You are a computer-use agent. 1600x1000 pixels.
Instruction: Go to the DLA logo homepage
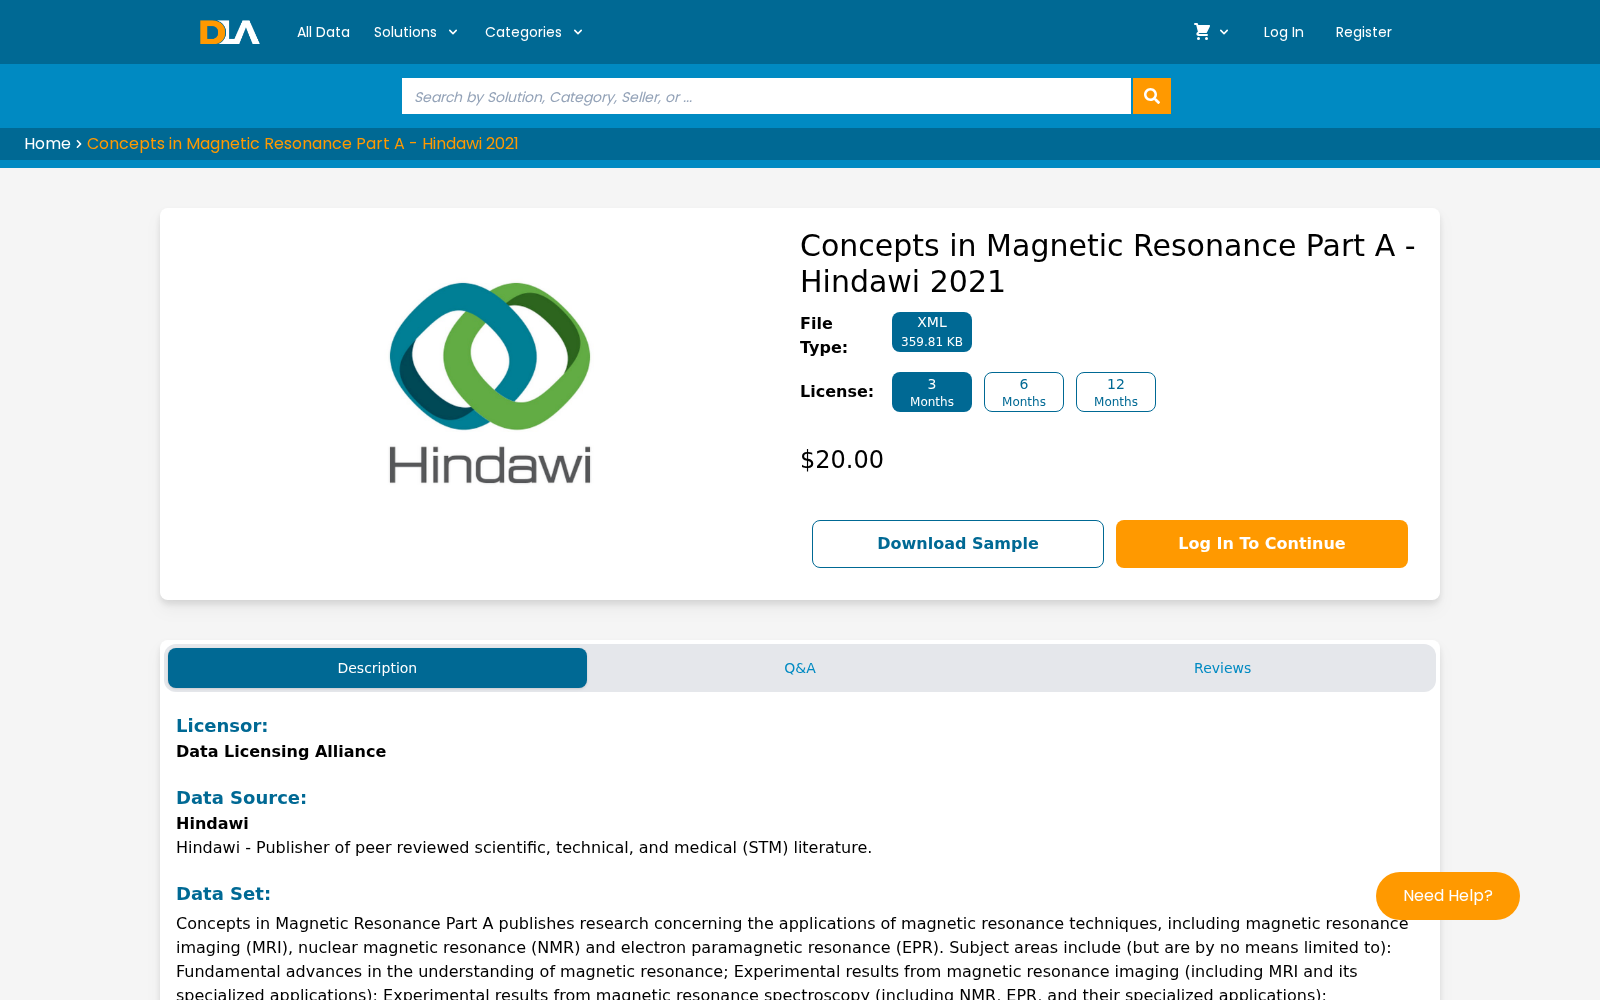tap(229, 32)
